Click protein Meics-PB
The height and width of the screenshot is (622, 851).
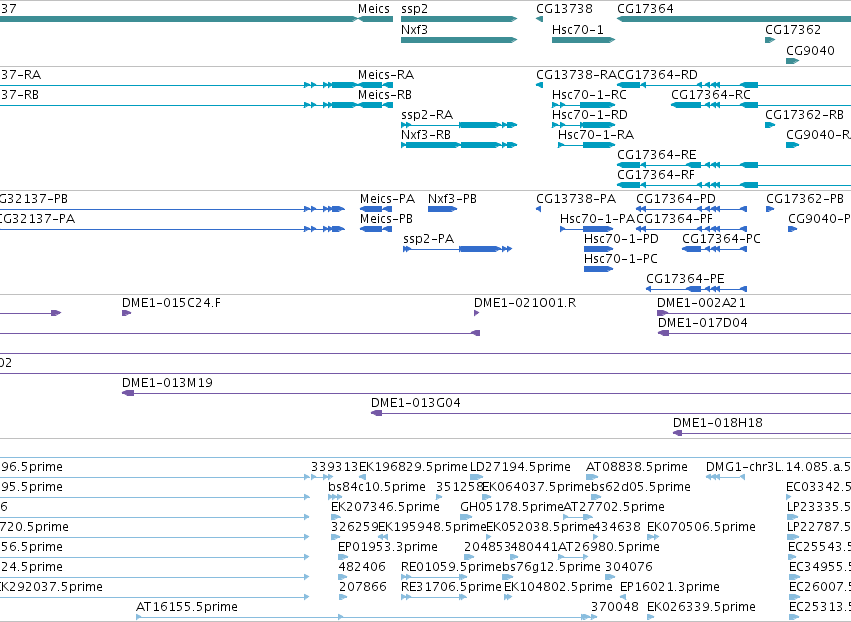pyautogui.click(x=386, y=219)
